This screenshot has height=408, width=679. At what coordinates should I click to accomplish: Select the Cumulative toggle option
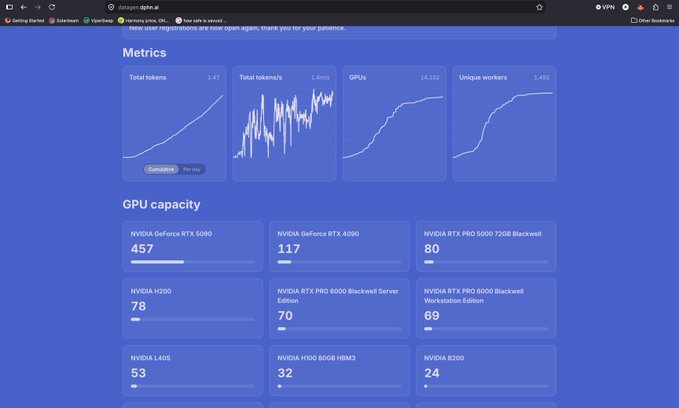tap(161, 169)
